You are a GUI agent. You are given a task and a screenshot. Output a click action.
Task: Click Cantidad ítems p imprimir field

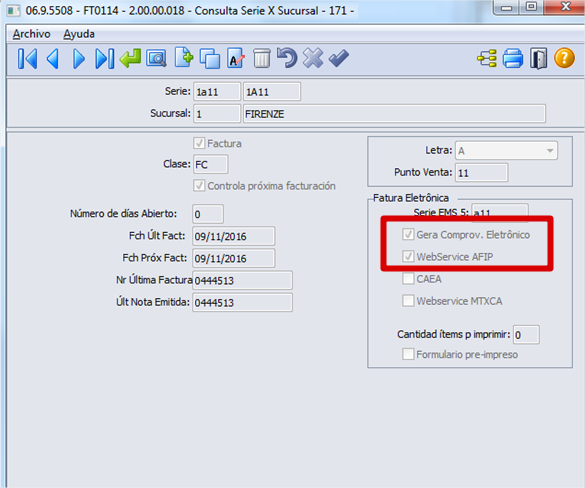coord(526,335)
